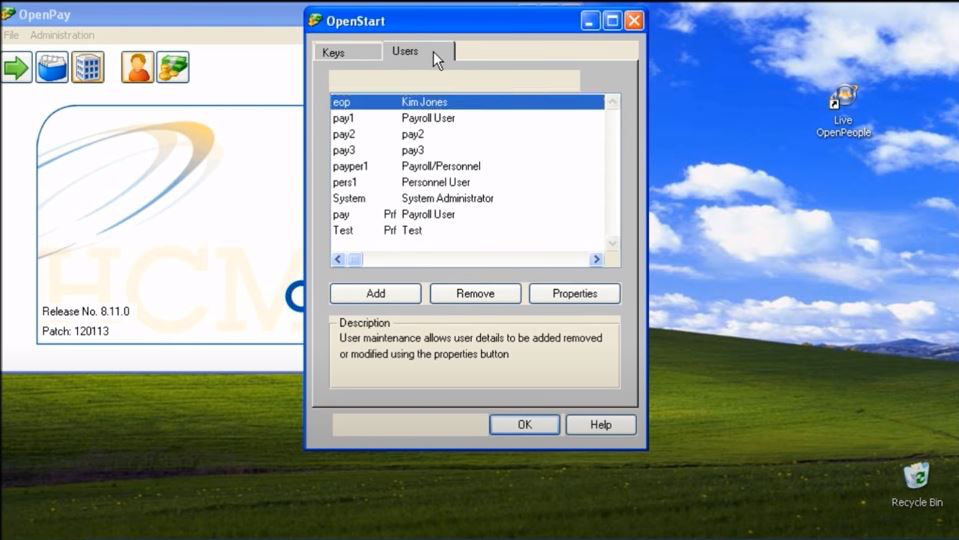Open Live OpenPeople desktop shortcut
Viewport: 959px width, 540px height.
843,111
